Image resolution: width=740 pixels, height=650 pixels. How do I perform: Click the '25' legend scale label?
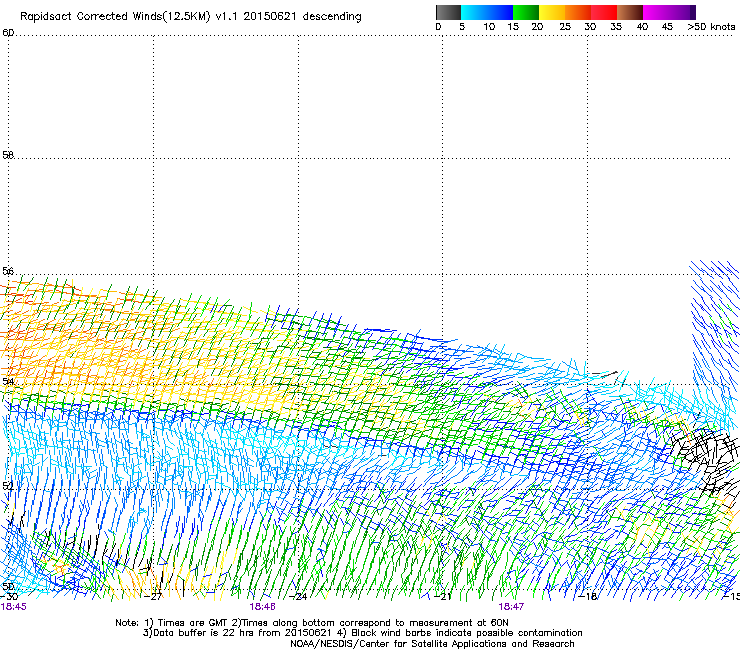(x=565, y=27)
